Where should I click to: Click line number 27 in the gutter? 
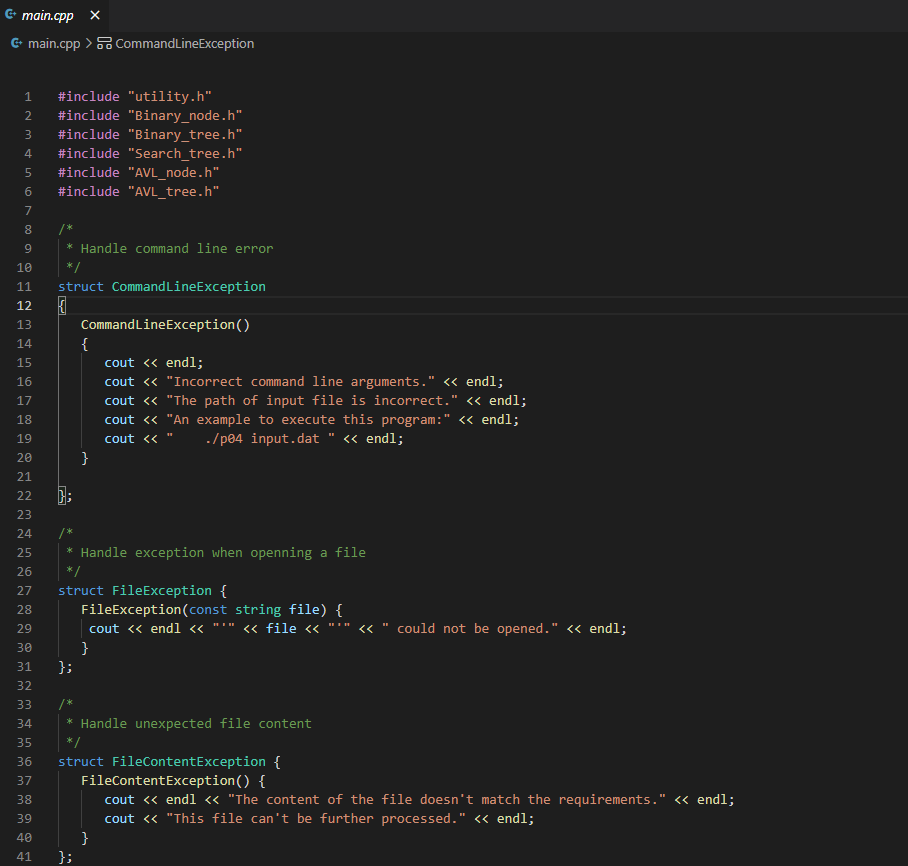tap(25, 591)
